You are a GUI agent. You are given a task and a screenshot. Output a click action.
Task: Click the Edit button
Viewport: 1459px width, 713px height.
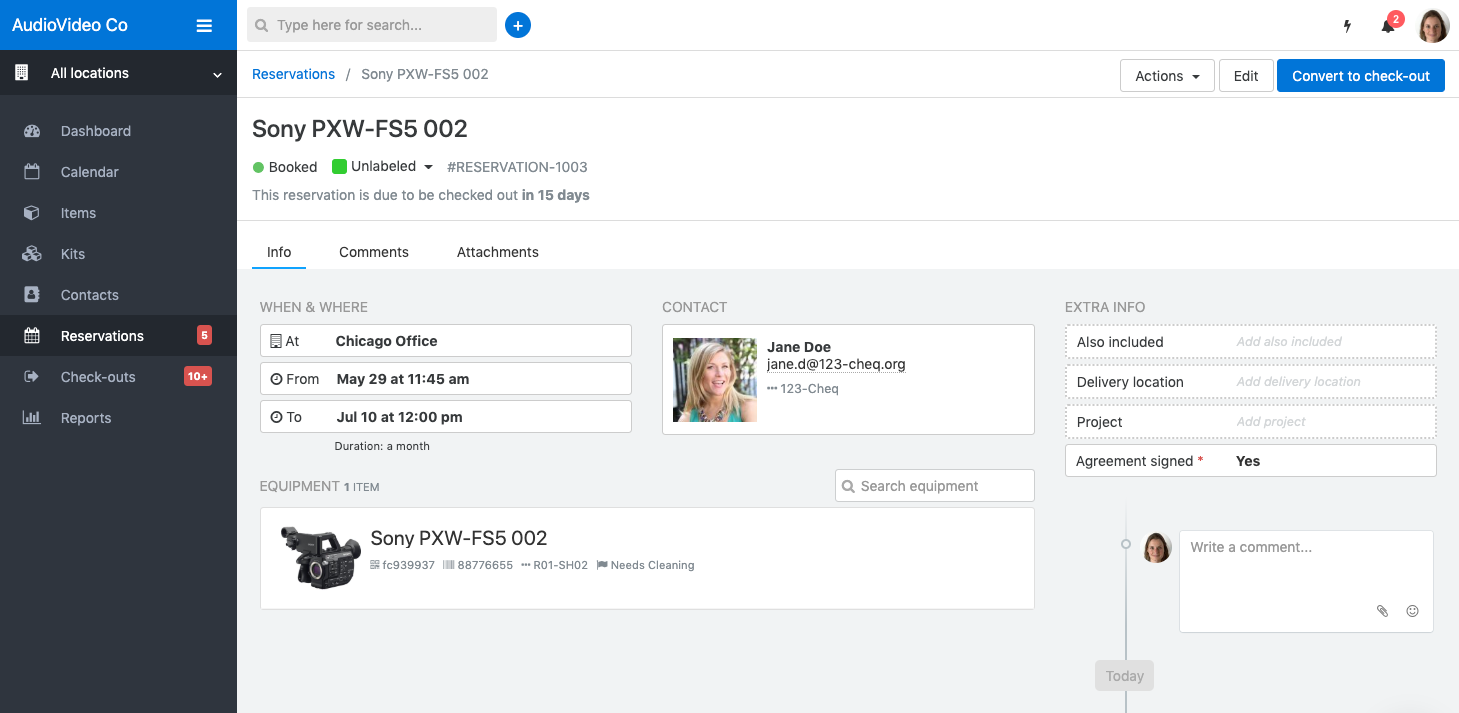[x=1246, y=76]
